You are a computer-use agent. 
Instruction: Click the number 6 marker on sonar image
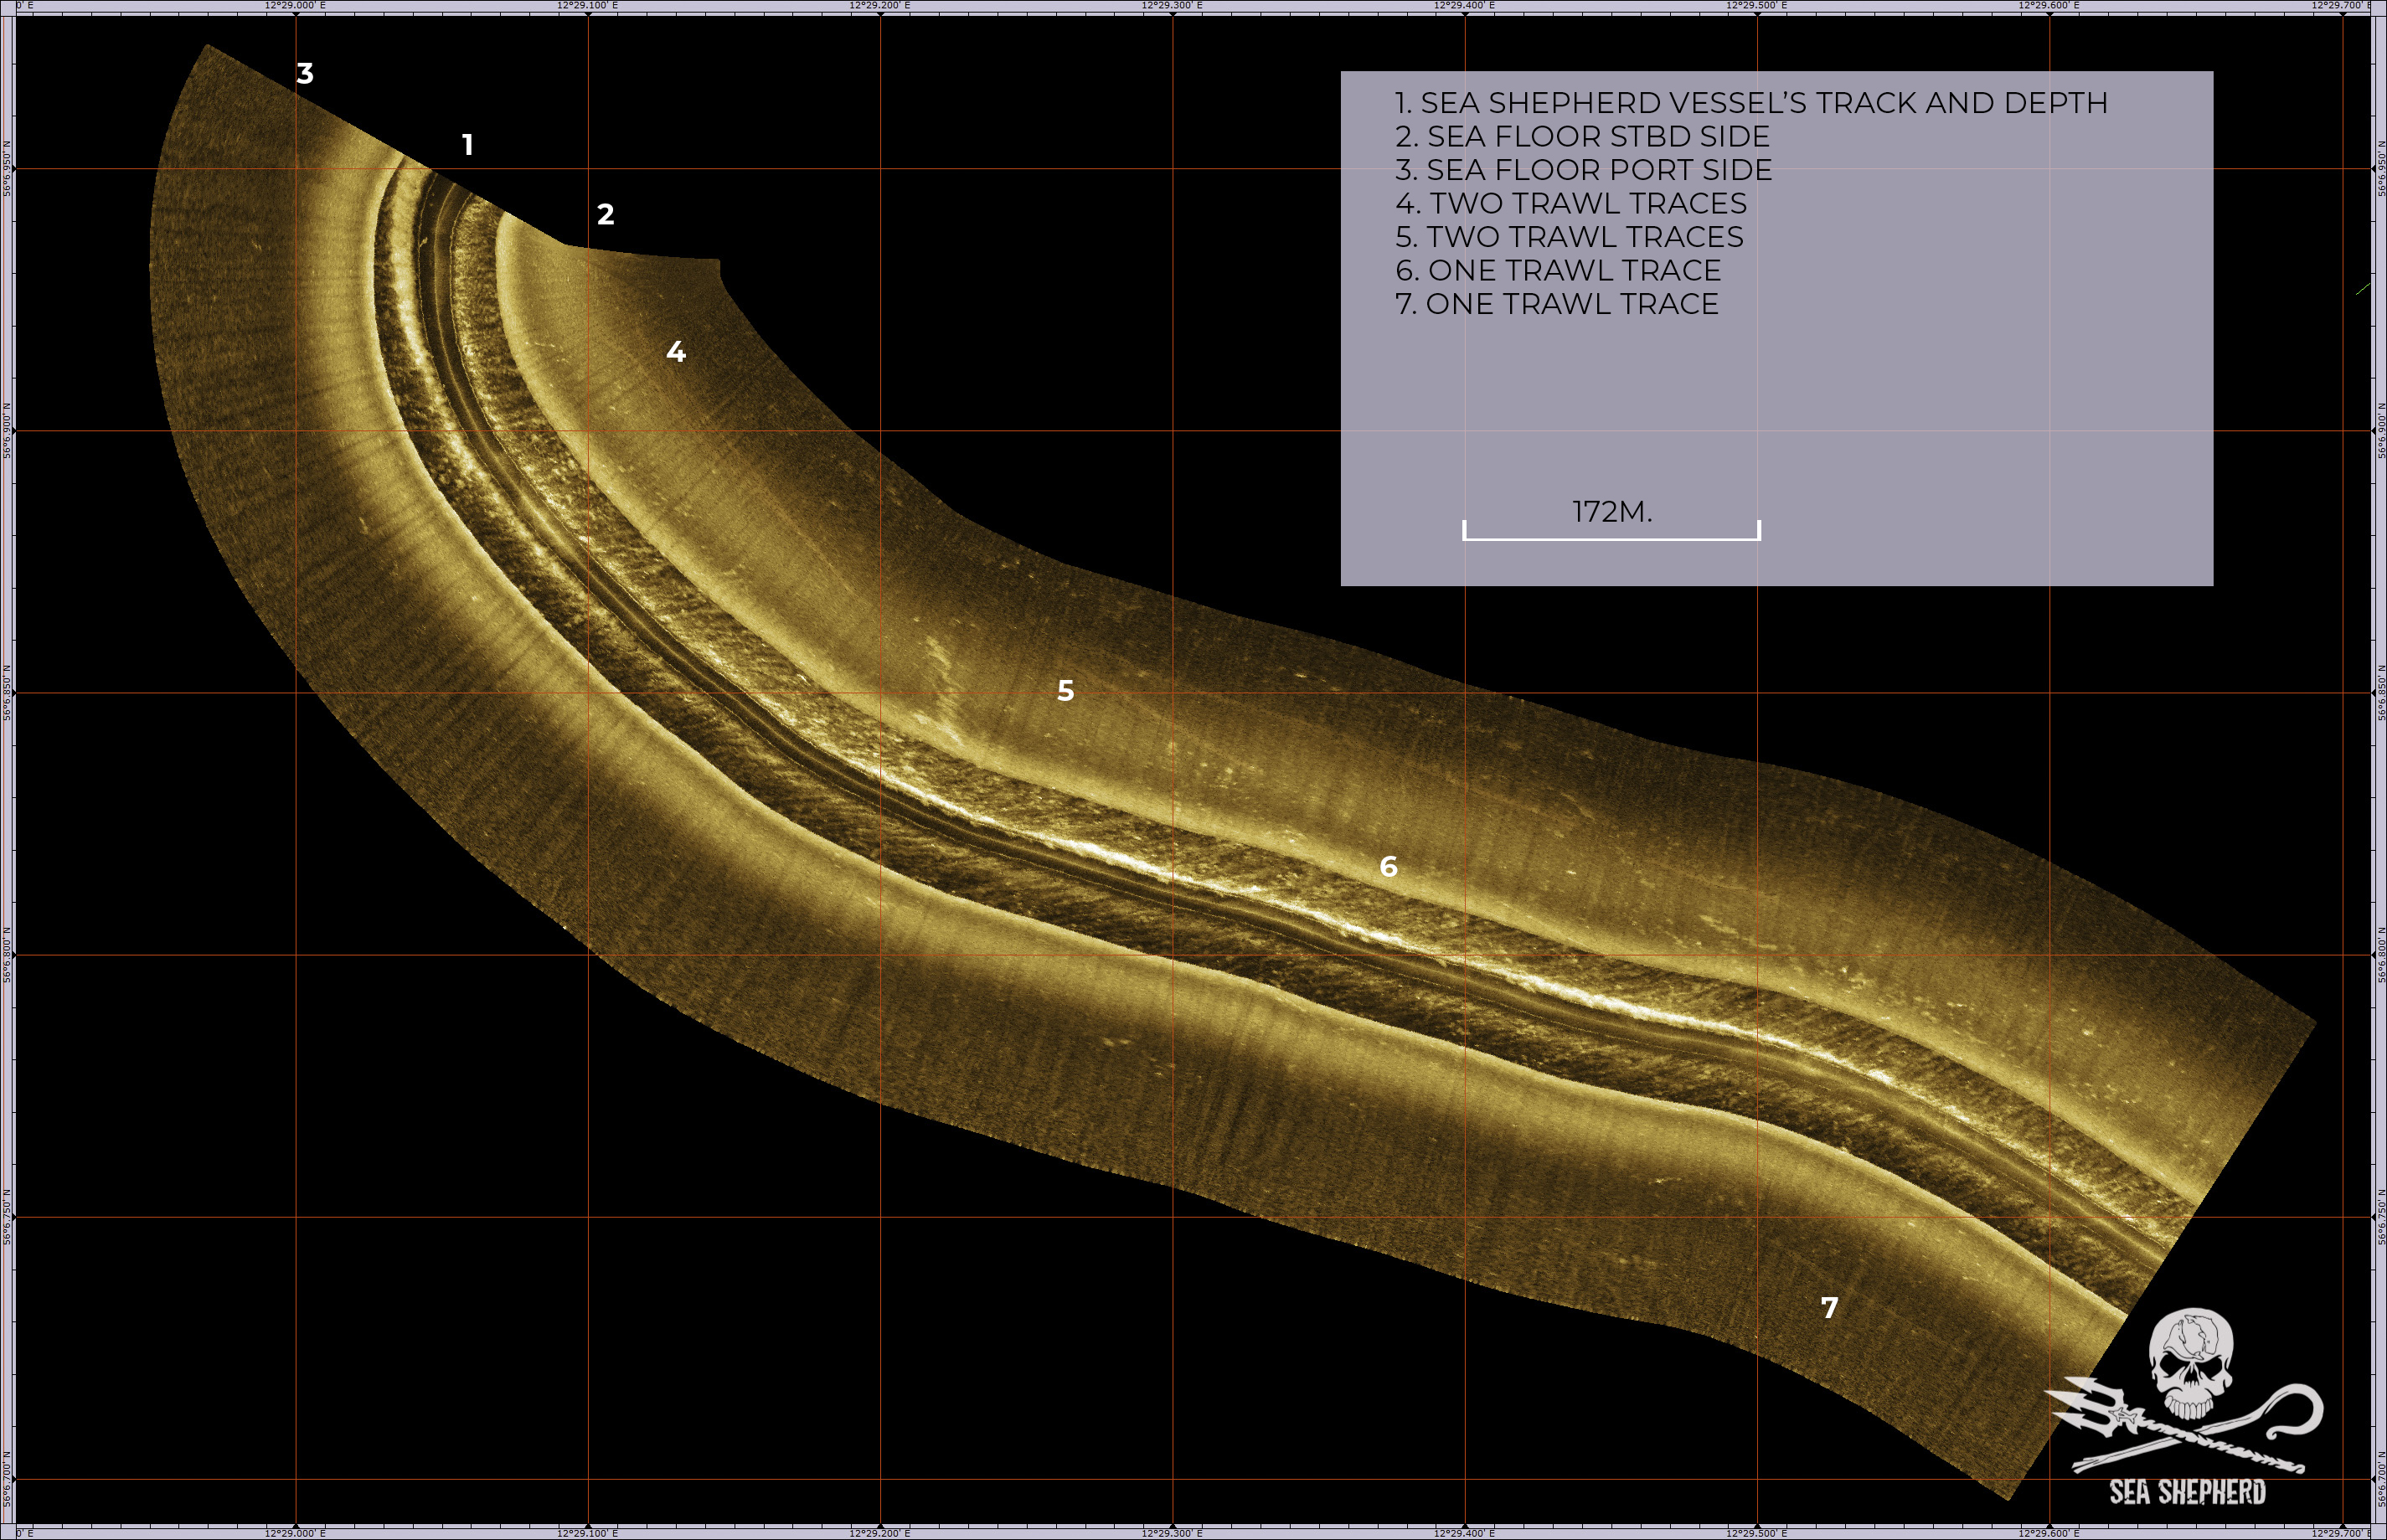click(x=1388, y=866)
